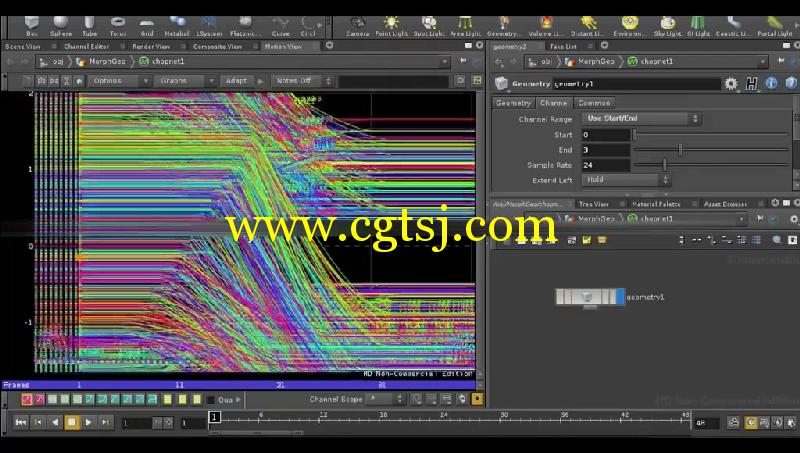Select the Torus shelf tool

tap(118, 26)
